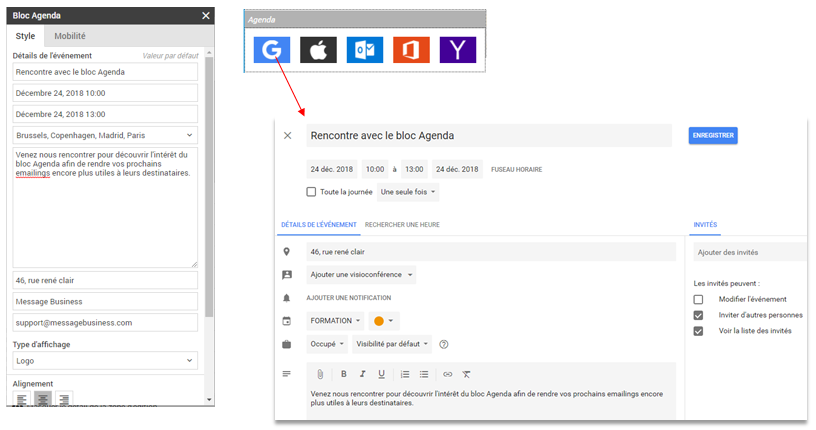Image resolution: width=816 pixels, height=430 pixels.
Task: Select center alignment in Bloc Agenda
Action: [43, 399]
